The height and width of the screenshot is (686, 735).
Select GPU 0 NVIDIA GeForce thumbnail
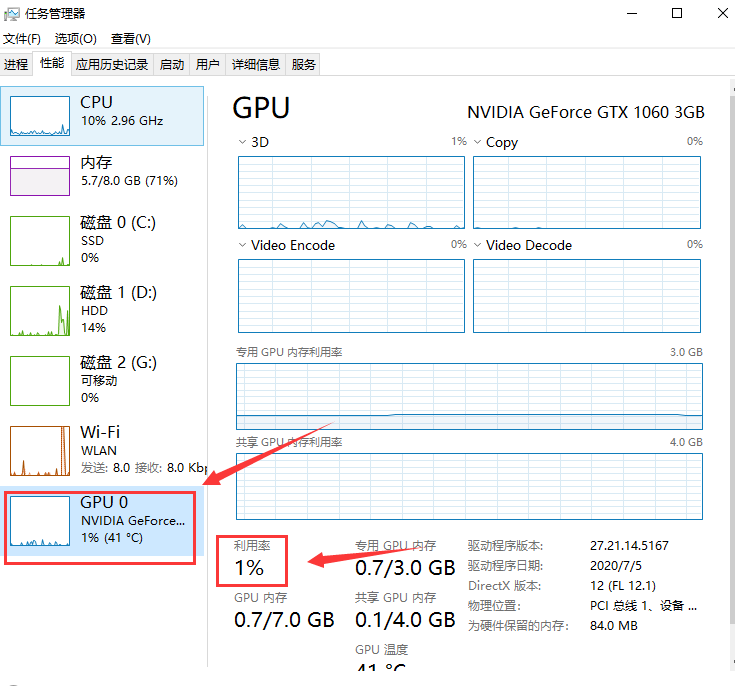point(40,521)
